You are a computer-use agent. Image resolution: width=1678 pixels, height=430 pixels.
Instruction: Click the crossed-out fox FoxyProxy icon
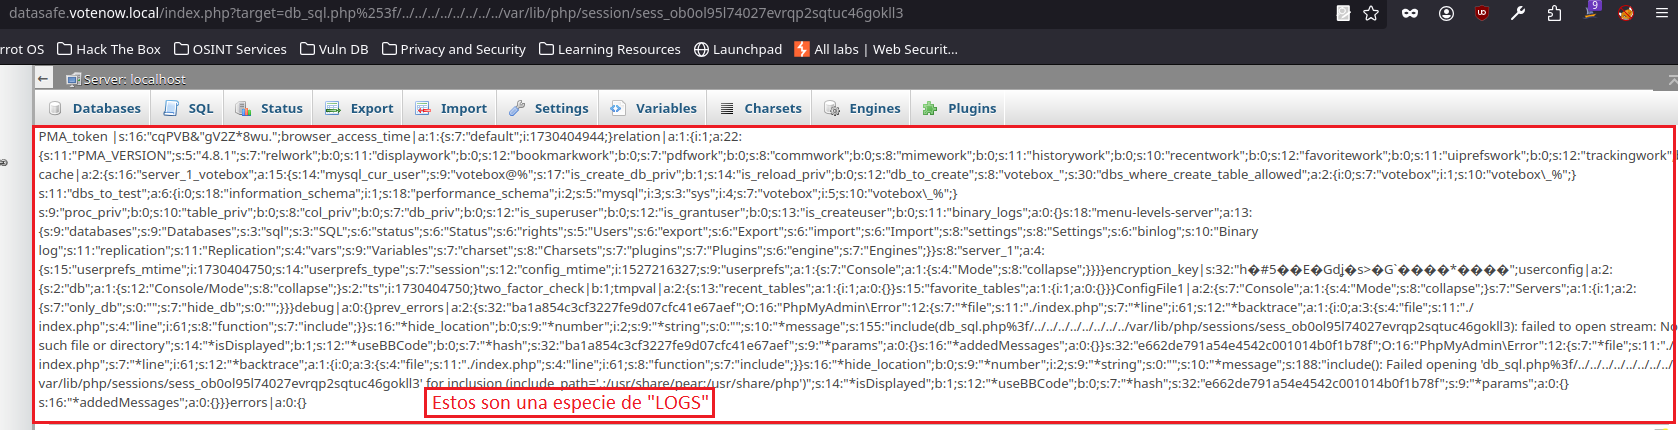(x=1627, y=13)
